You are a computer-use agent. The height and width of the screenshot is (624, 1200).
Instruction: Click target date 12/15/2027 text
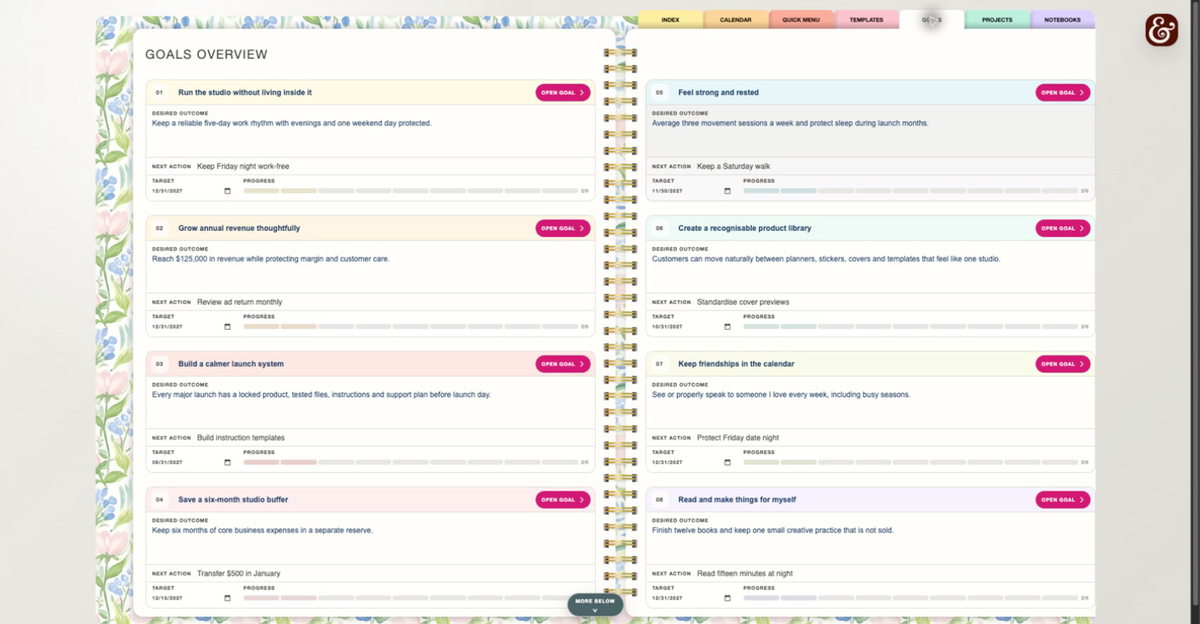tap(167, 598)
